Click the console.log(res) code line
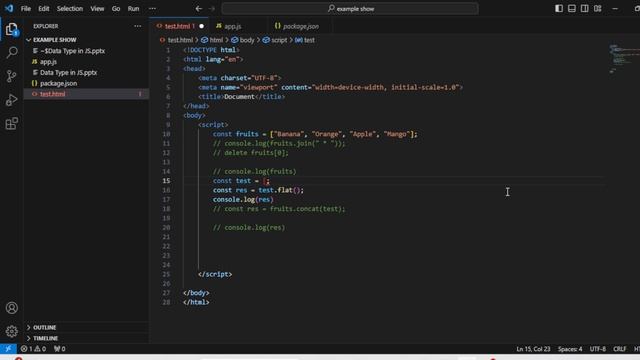Screen dimensions: 640x360 (x=243, y=200)
